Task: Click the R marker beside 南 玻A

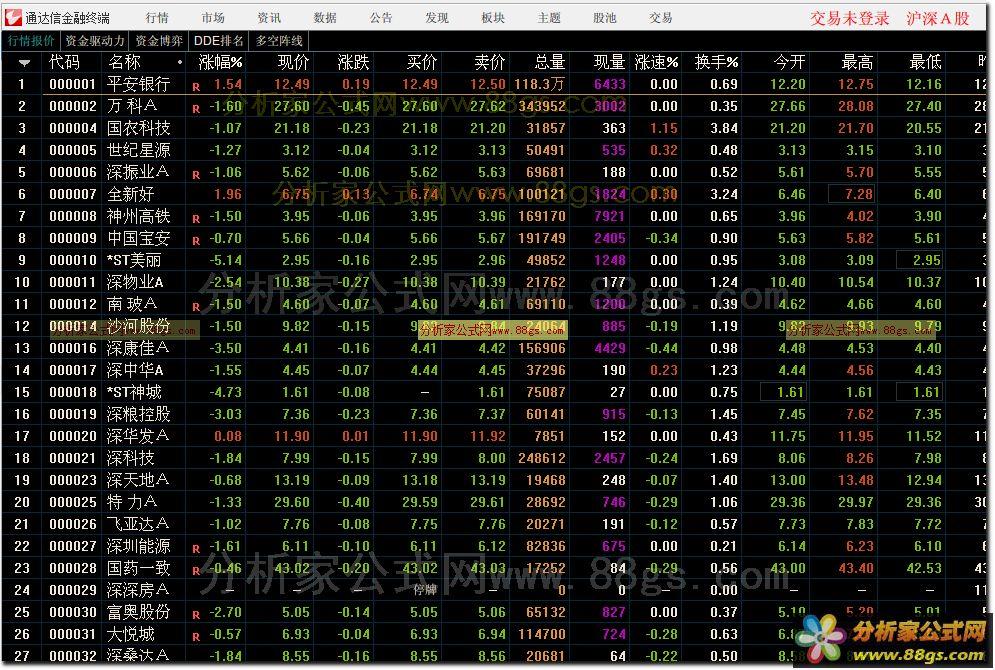Action: click(x=196, y=307)
